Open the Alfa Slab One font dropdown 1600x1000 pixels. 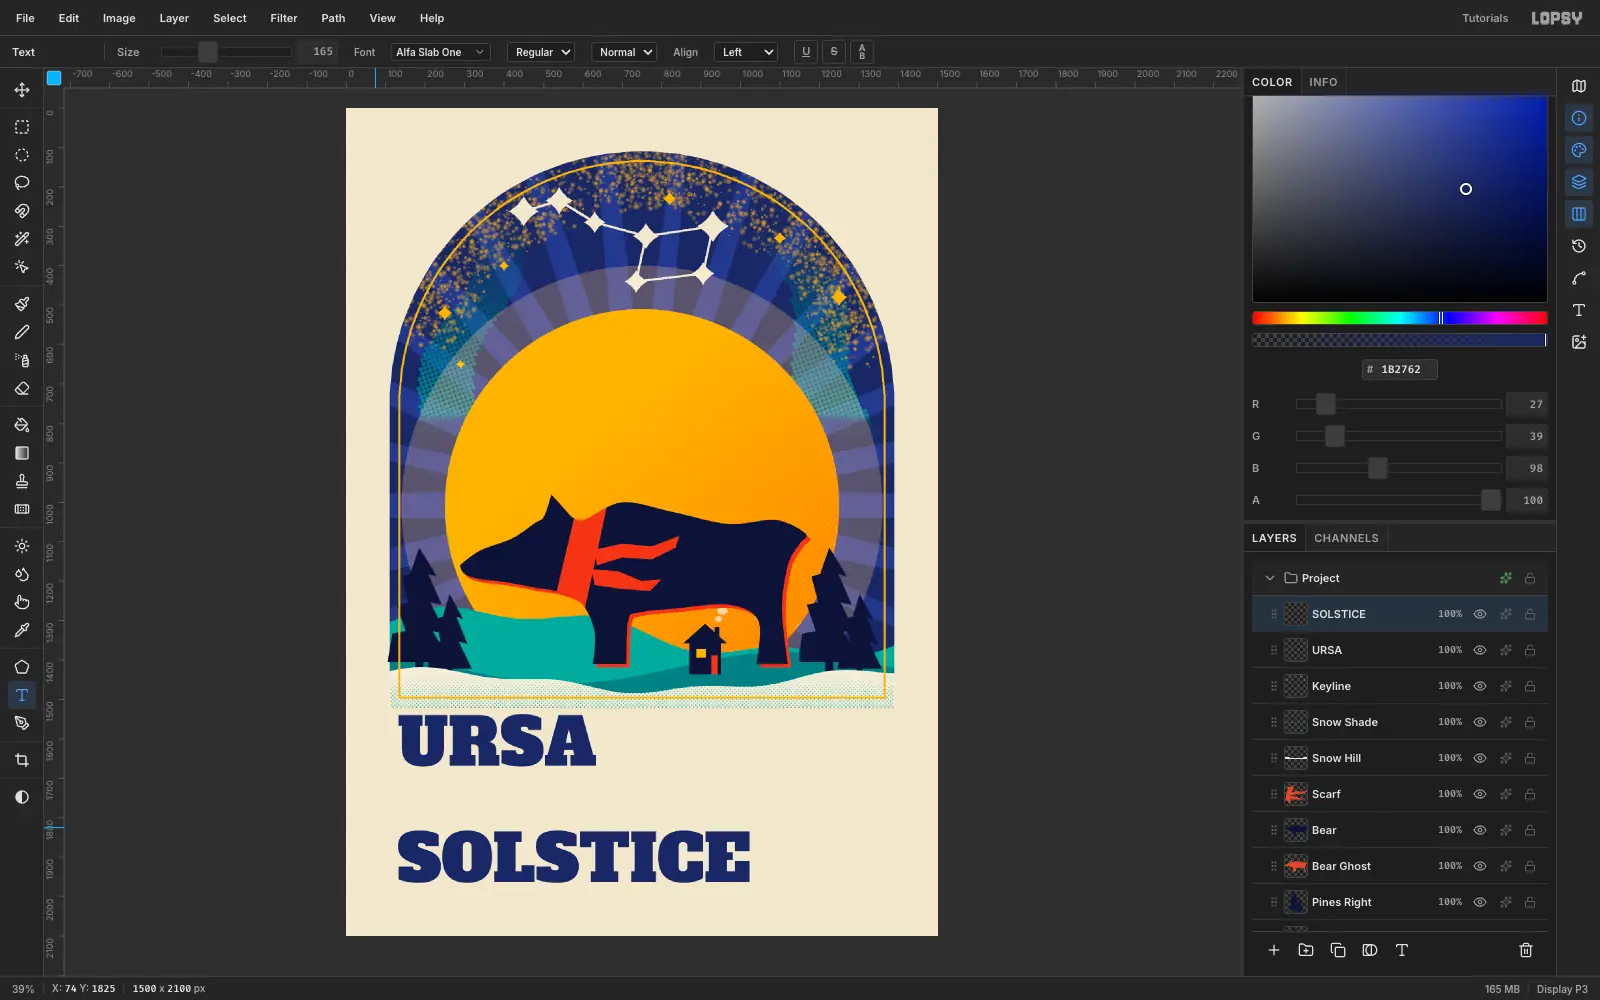pyautogui.click(x=440, y=52)
